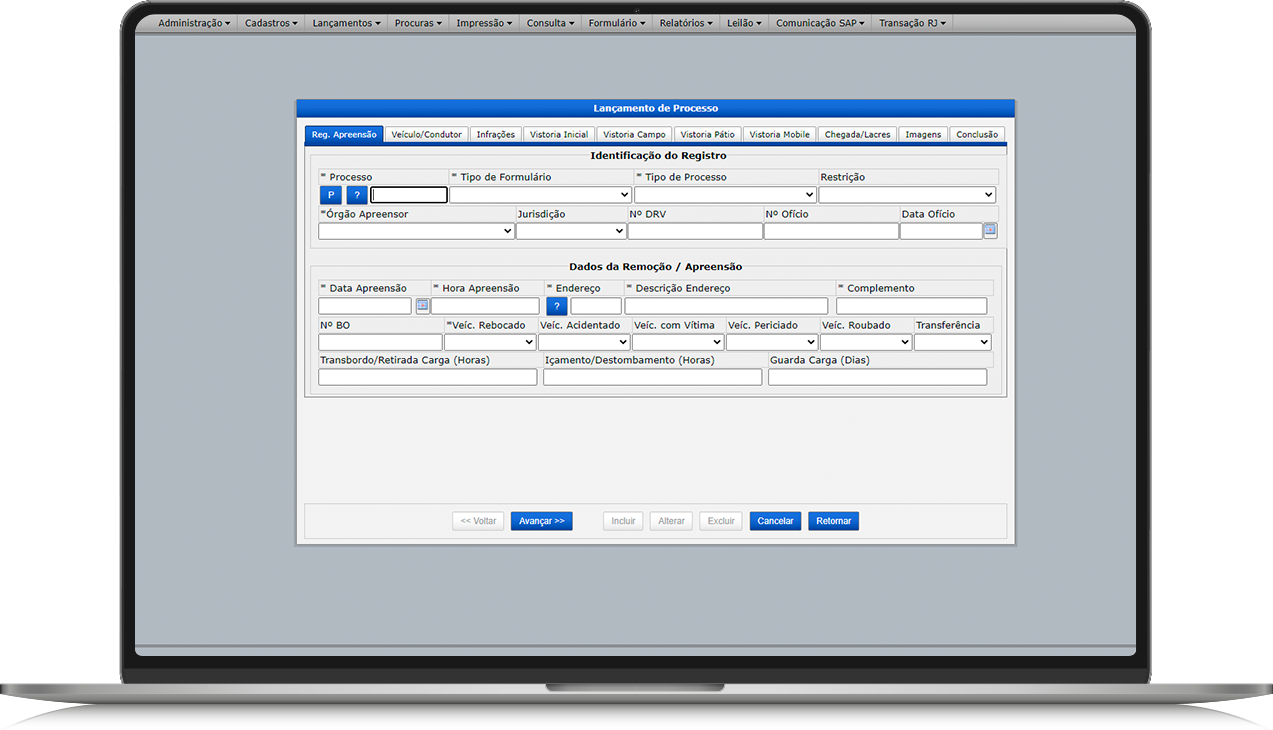
Task: Open the Procuras menu
Action: 418,23
